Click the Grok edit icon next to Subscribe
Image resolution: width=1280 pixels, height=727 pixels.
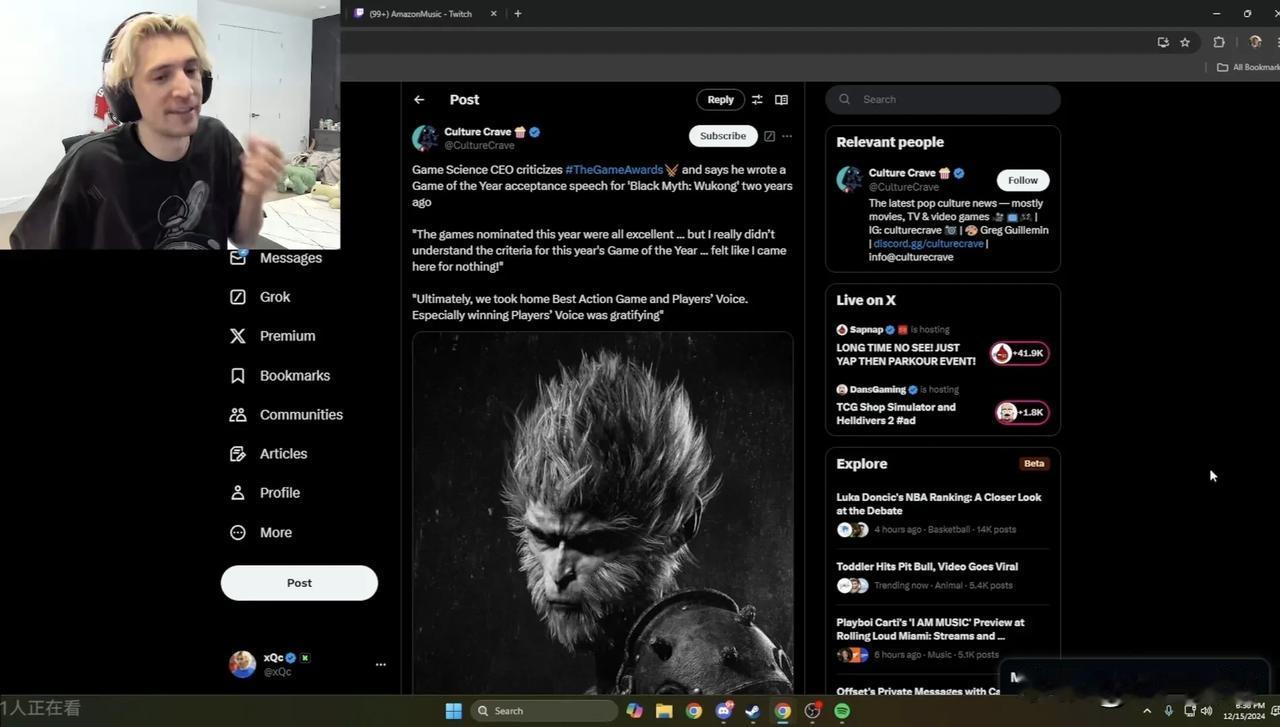(x=769, y=136)
